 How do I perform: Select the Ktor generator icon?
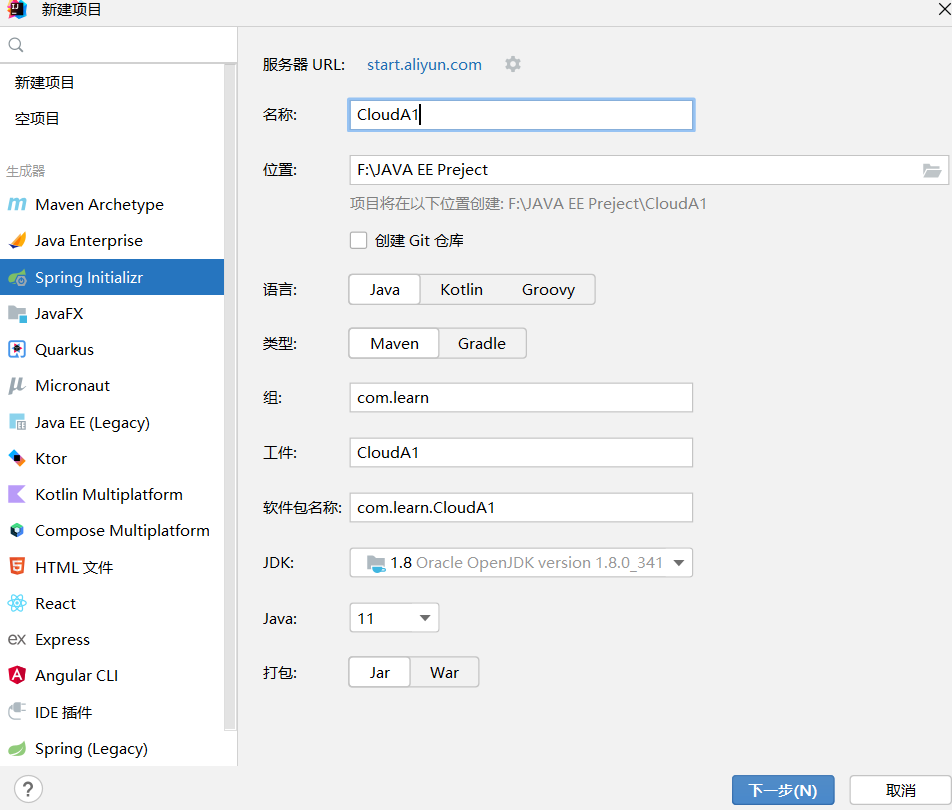[x=17, y=458]
